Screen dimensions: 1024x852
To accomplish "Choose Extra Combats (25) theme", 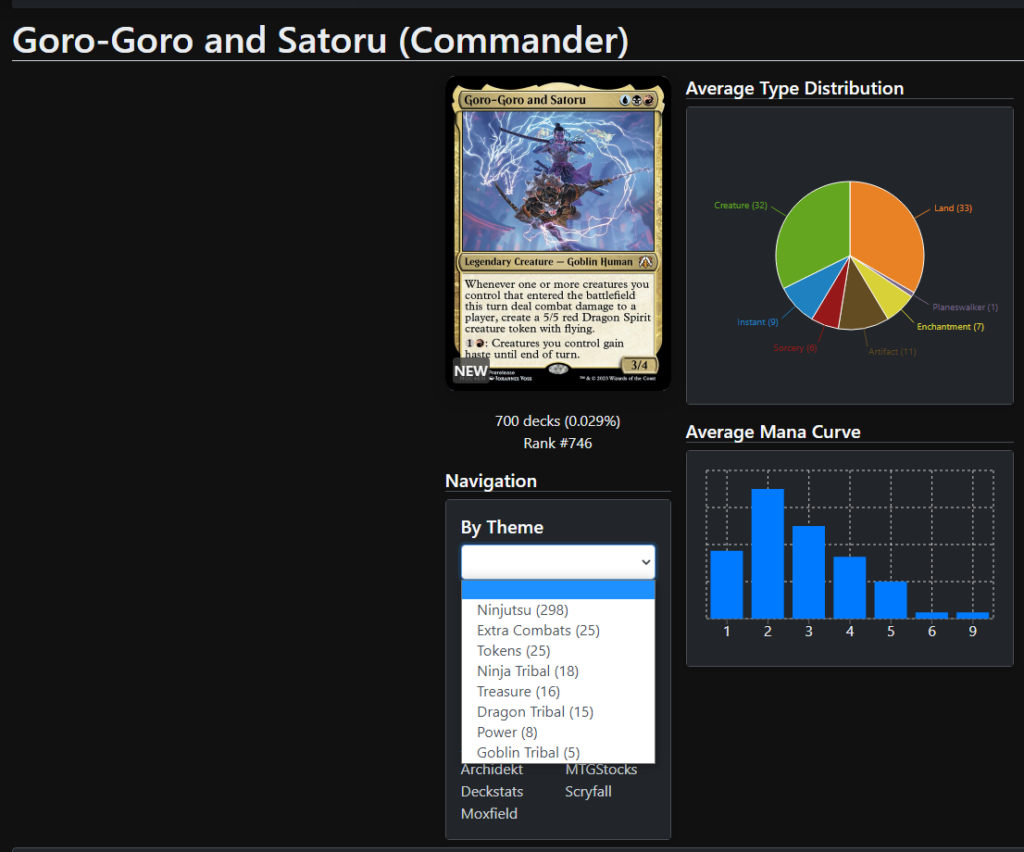I will [x=538, y=630].
